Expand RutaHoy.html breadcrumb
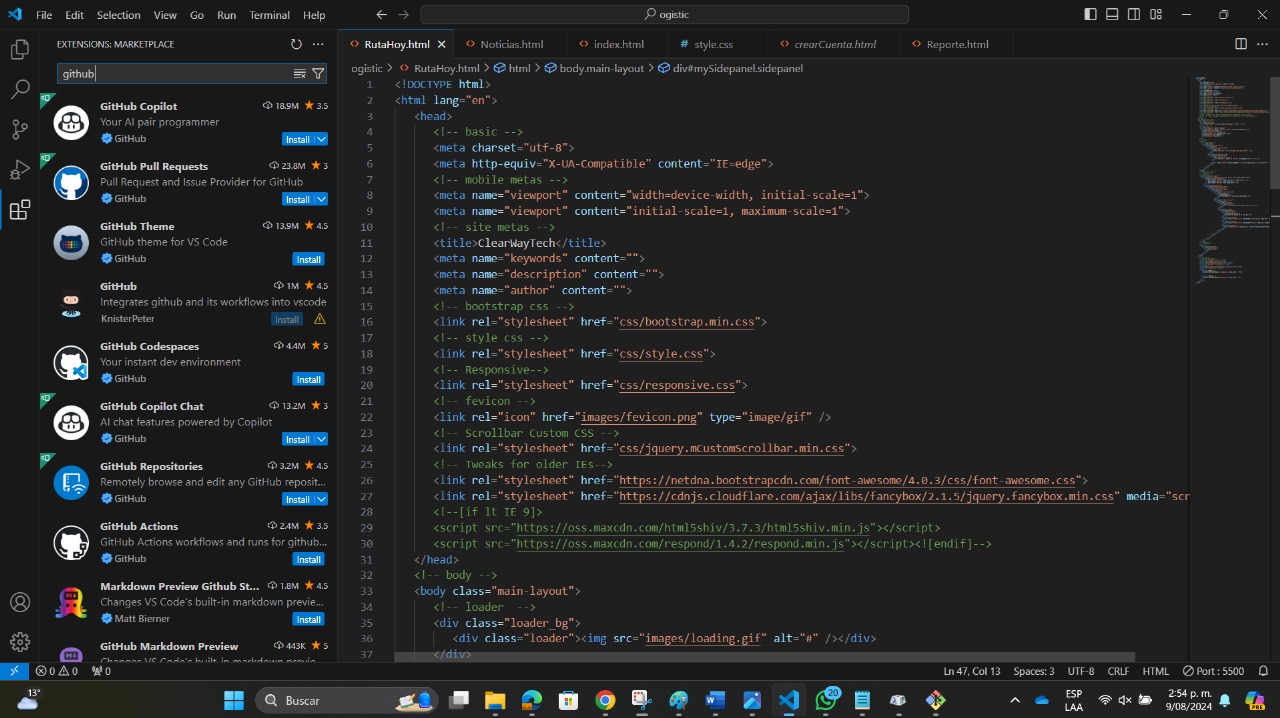This screenshot has width=1280, height=718. [x=439, y=68]
